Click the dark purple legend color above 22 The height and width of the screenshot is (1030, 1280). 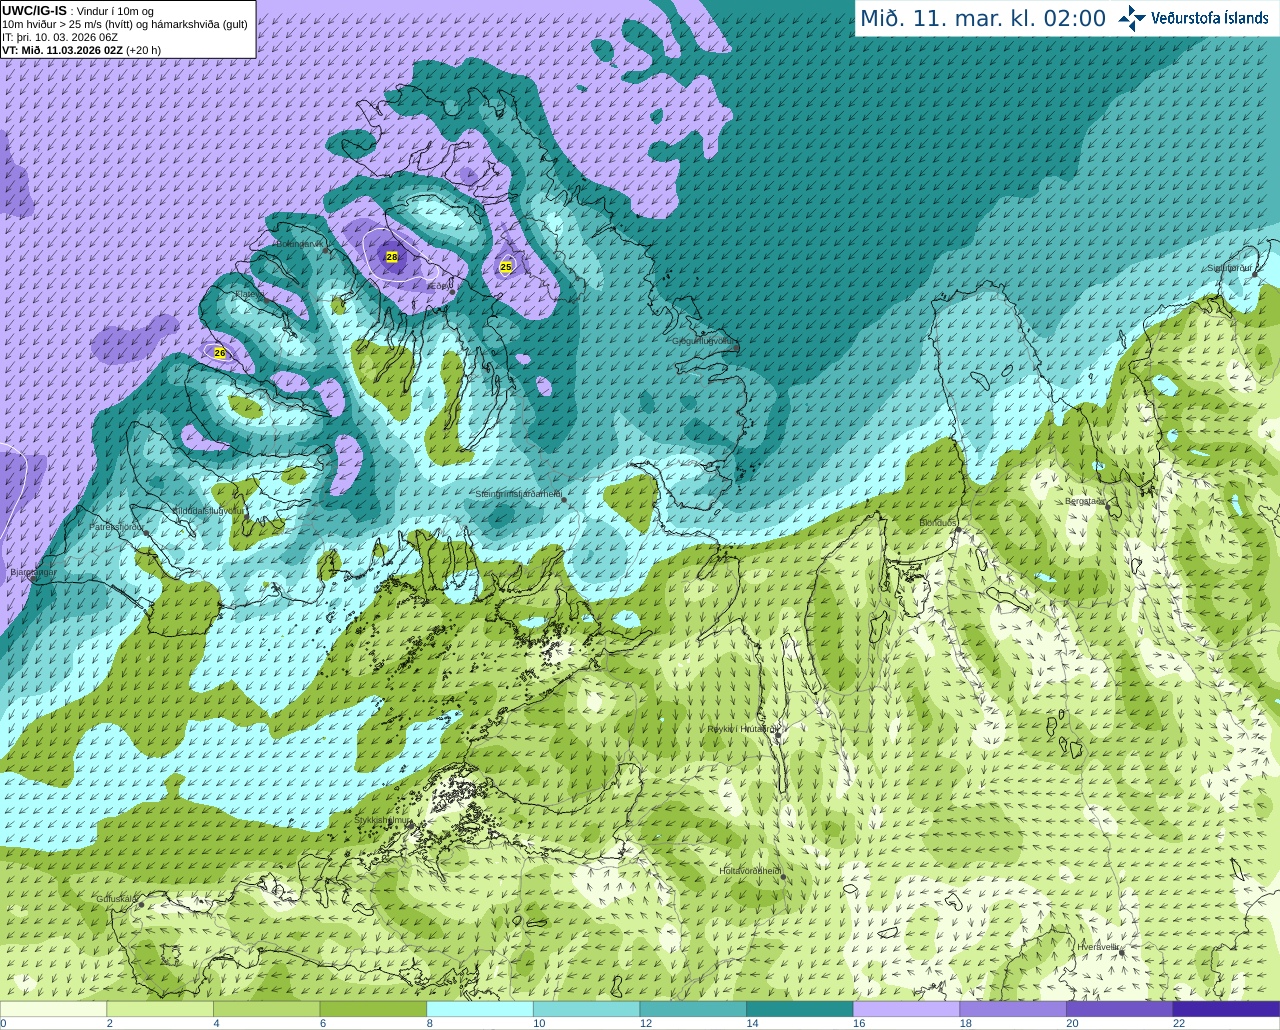click(1226, 1009)
